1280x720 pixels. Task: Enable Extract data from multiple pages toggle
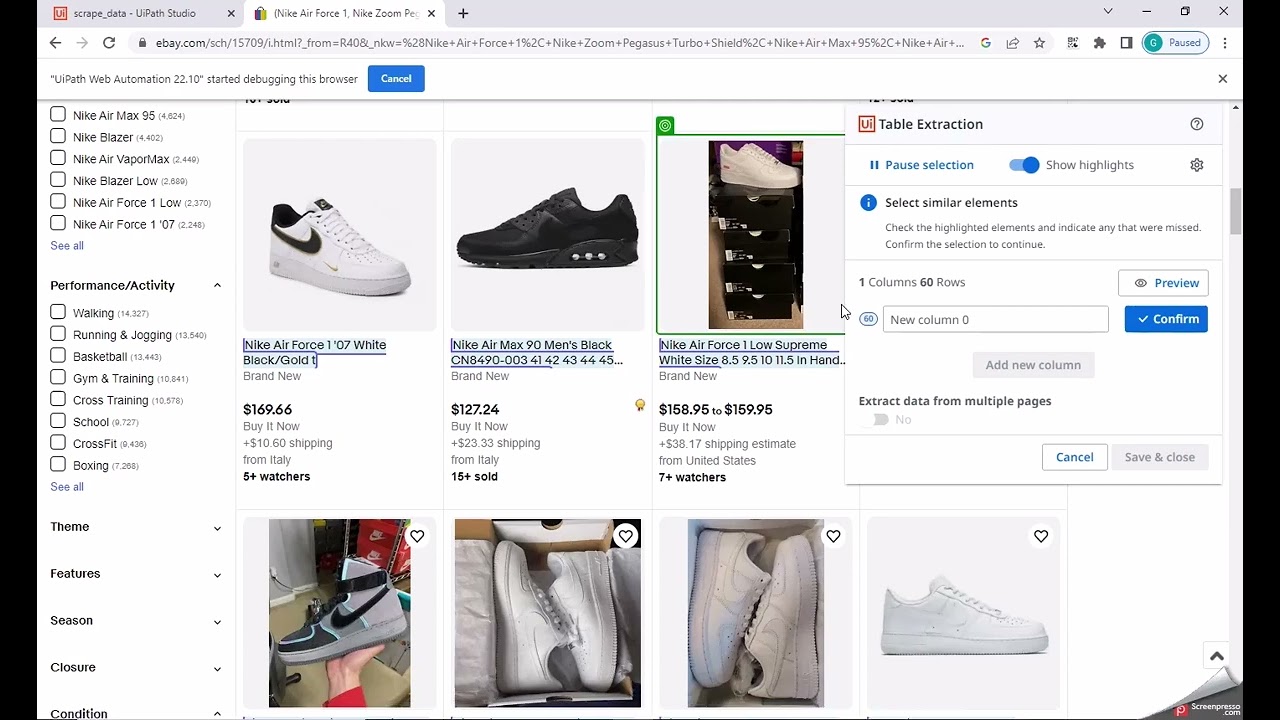pos(875,420)
